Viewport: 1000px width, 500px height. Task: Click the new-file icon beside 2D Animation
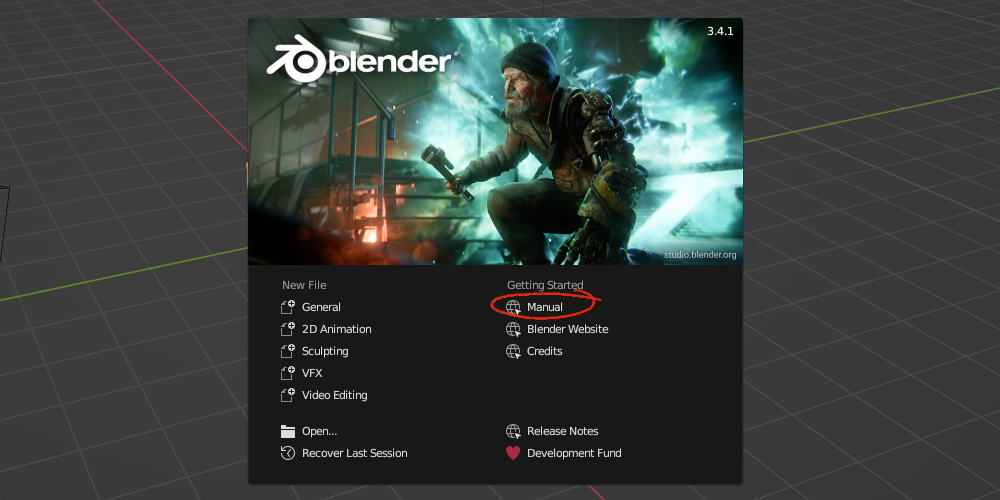click(x=288, y=329)
